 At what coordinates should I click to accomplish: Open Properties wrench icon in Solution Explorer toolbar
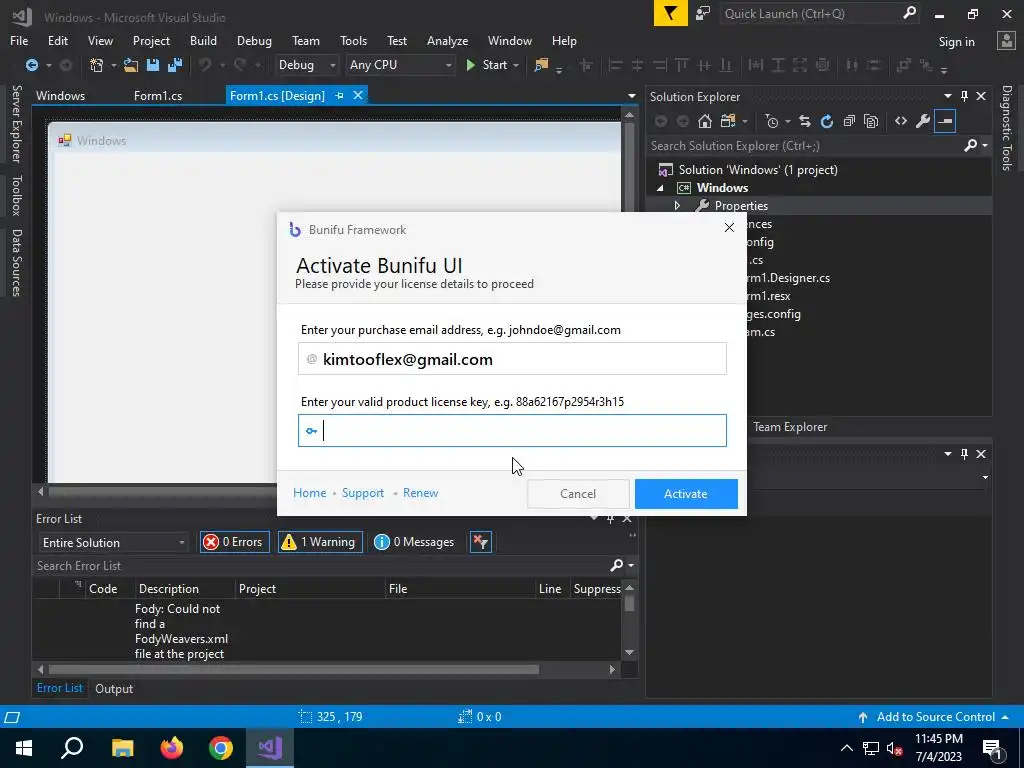[923, 121]
